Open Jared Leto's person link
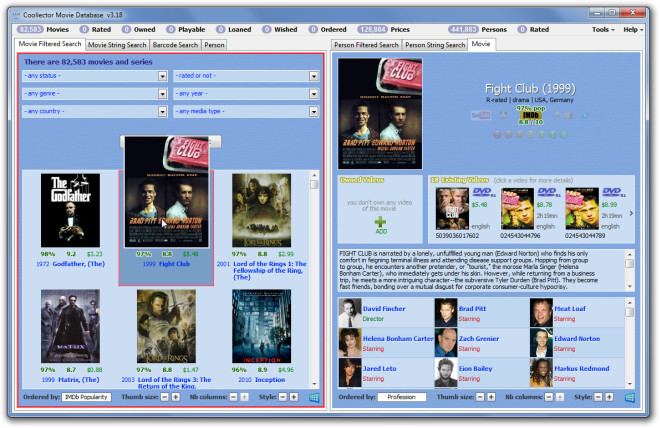Image resolution: width=660 pixels, height=428 pixels. [379, 368]
